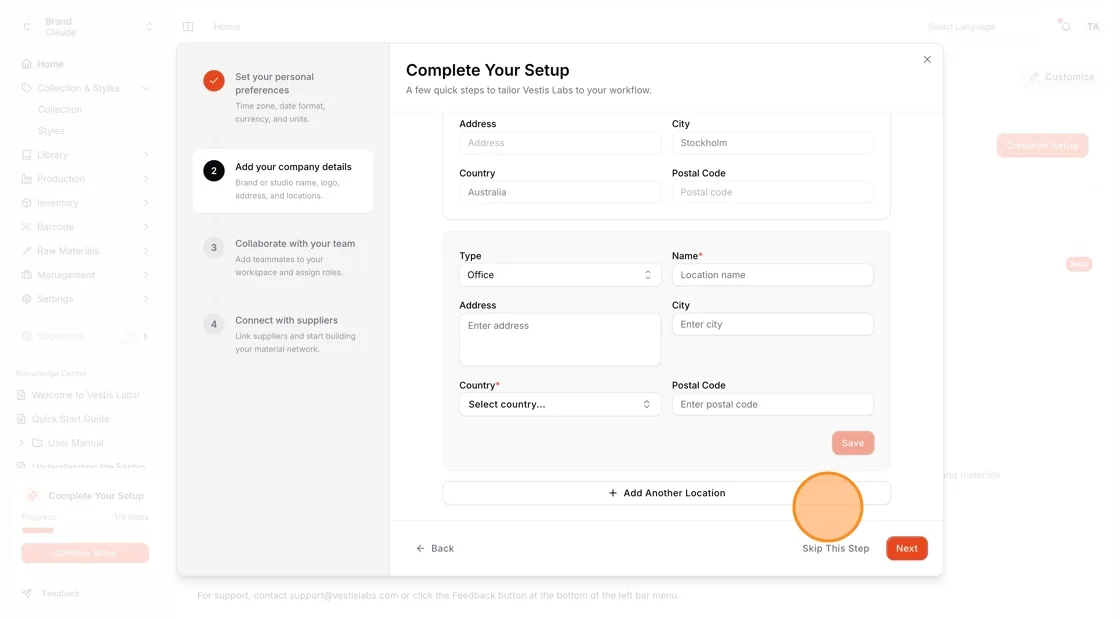The image size is (1120, 619).
Task: Open Feedback at the sidebar bottom
Action: tap(60, 594)
